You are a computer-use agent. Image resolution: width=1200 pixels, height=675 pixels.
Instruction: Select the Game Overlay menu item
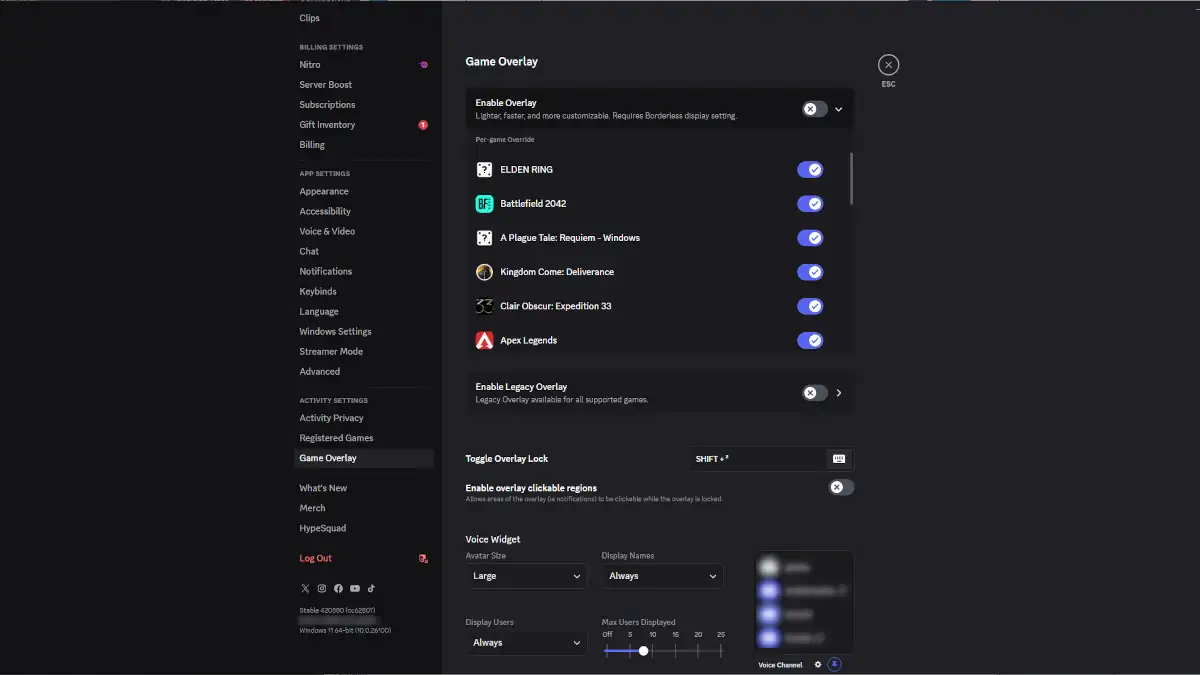point(365,458)
